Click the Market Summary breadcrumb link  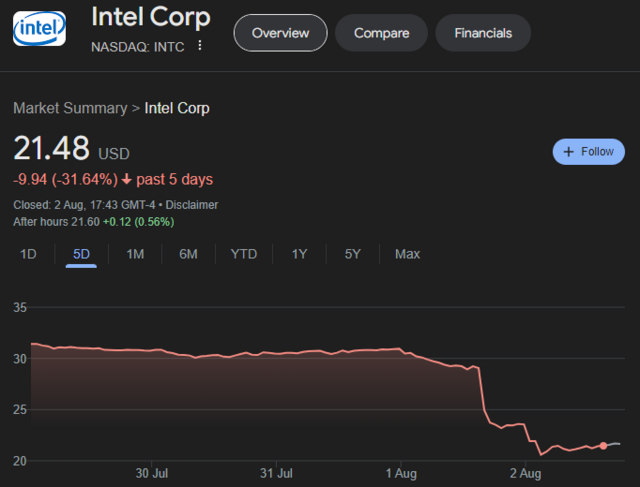(x=70, y=108)
